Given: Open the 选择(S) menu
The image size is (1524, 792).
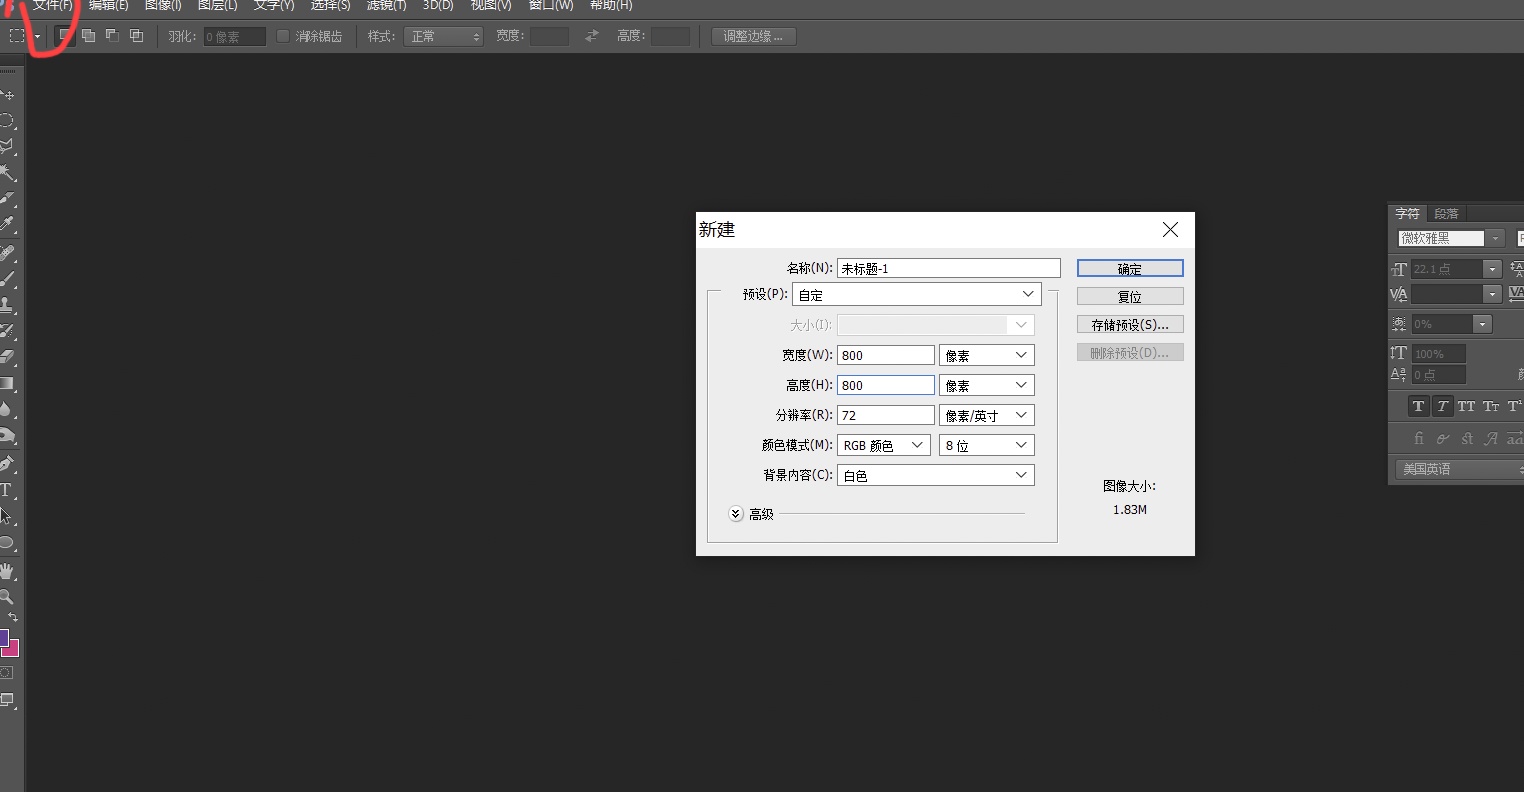Looking at the screenshot, I should (331, 6).
